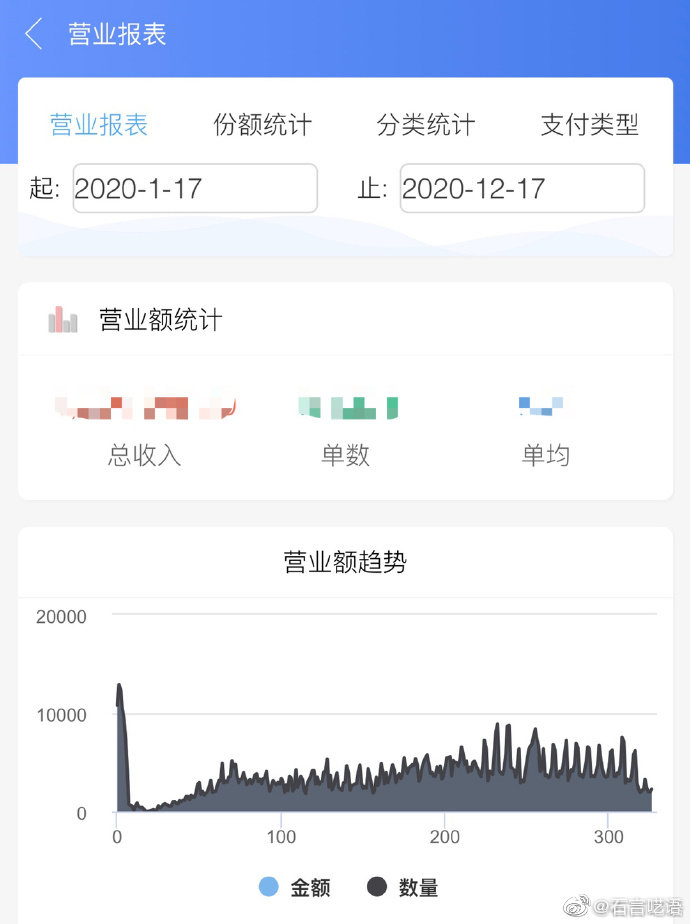The width and height of the screenshot is (690, 924).
Task: Select the 分类统计 tab
Action: [x=426, y=125]
